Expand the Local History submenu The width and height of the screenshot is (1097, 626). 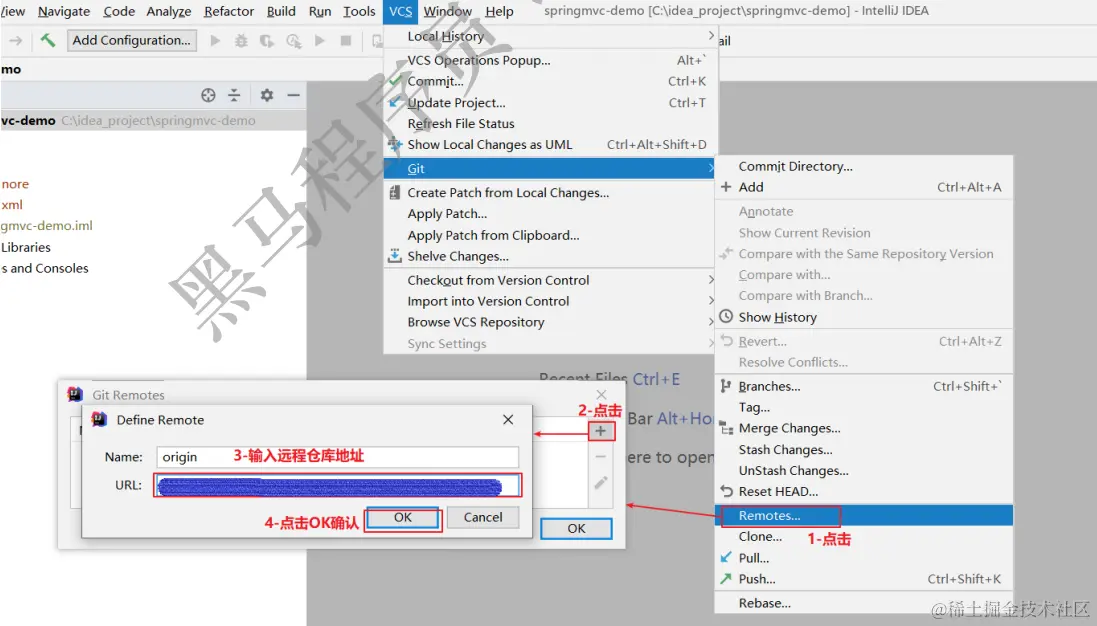(550, 36)
